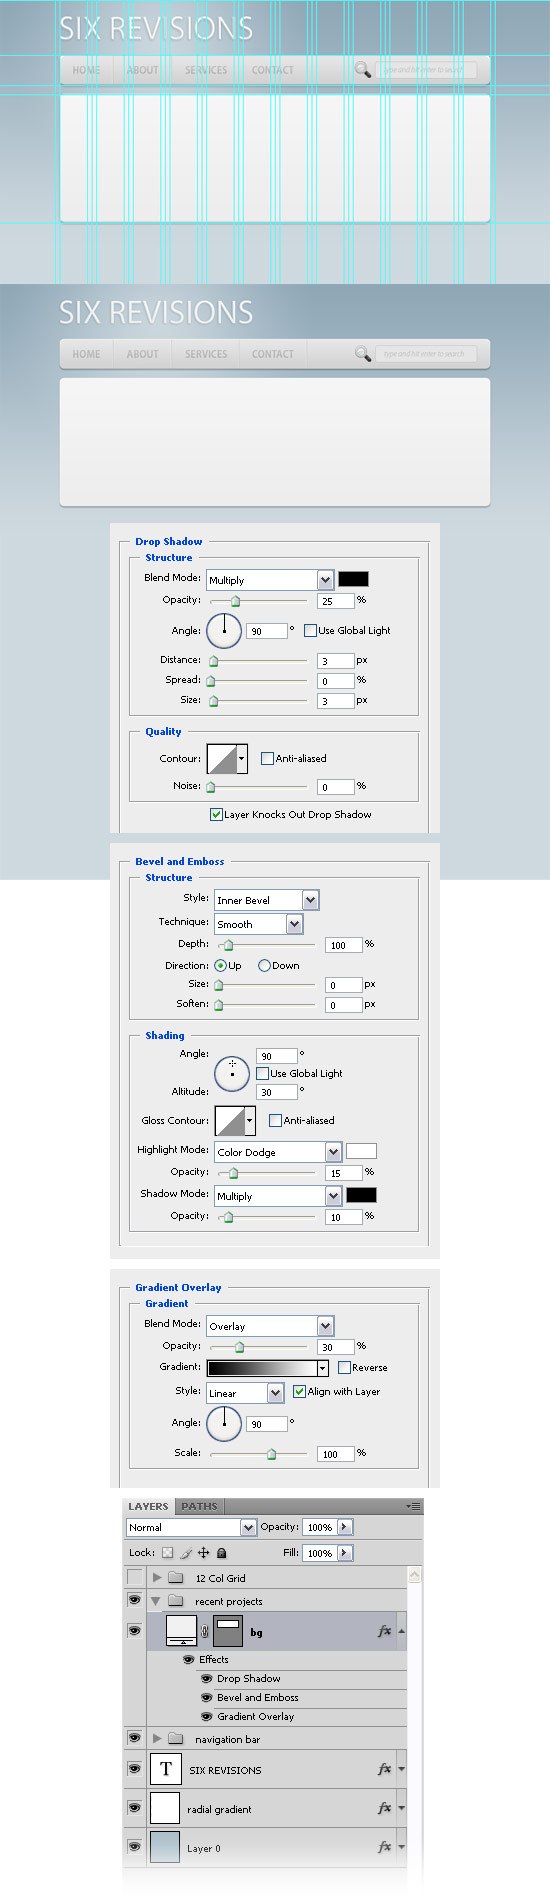Toggle visibility of Drop Shadow effect

[207, 1679]
